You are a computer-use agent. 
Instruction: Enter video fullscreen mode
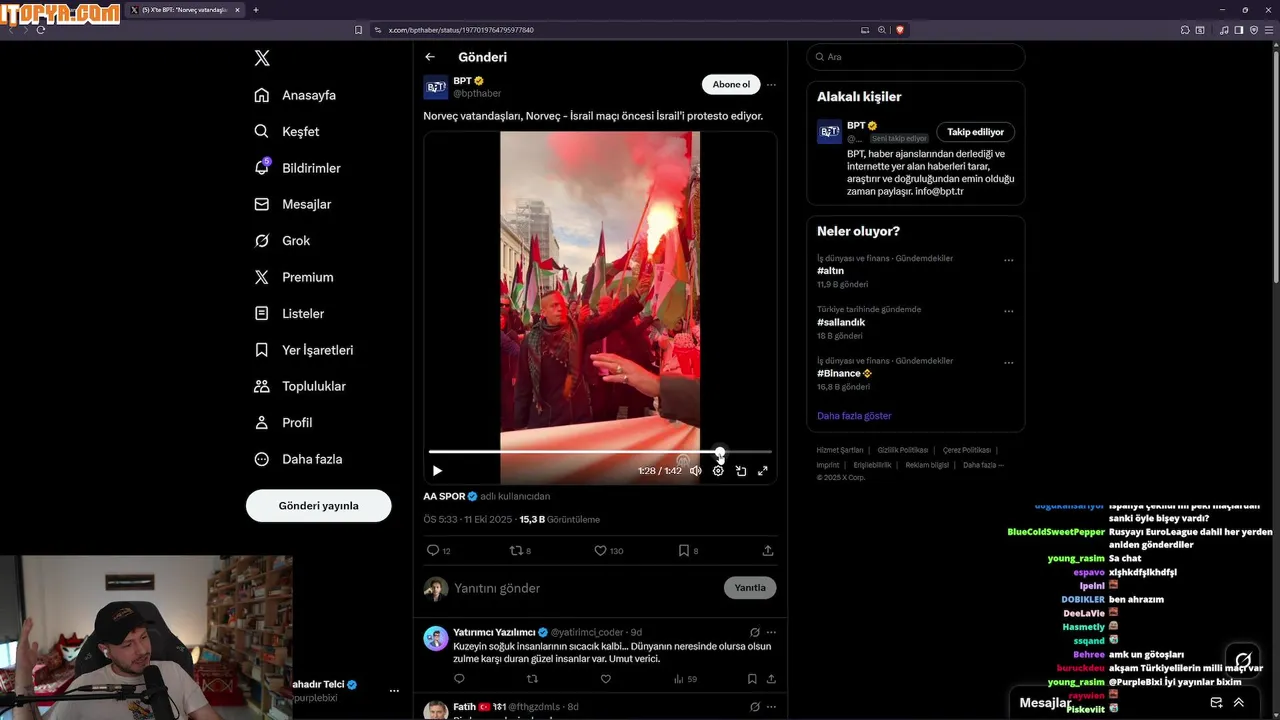click(763, 471)
